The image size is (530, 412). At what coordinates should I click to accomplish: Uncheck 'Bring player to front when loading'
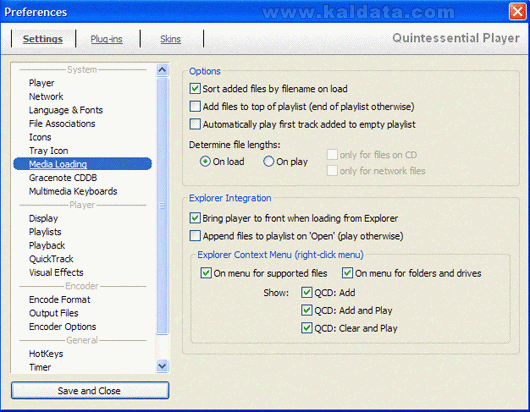(195, 218)
